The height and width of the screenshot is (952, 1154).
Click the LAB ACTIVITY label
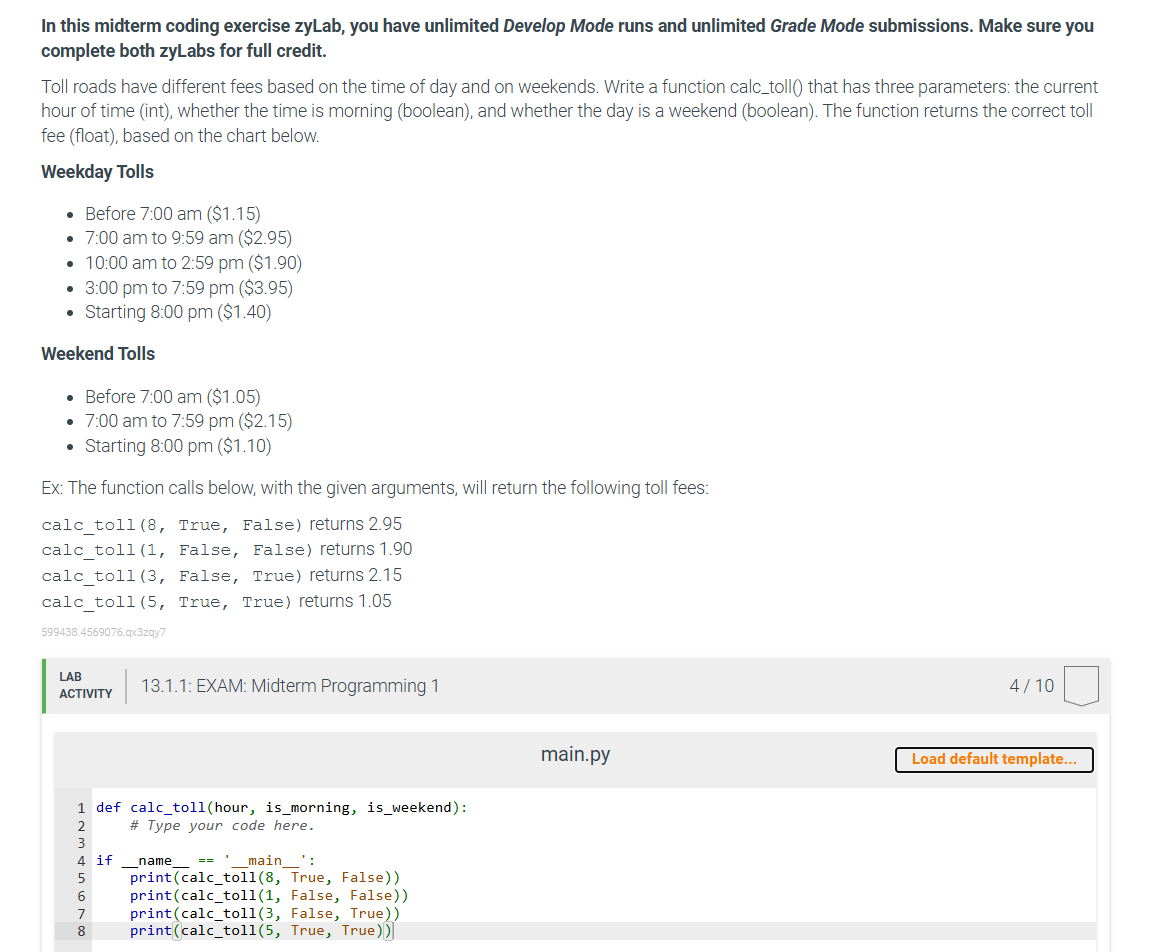point(86,685)
